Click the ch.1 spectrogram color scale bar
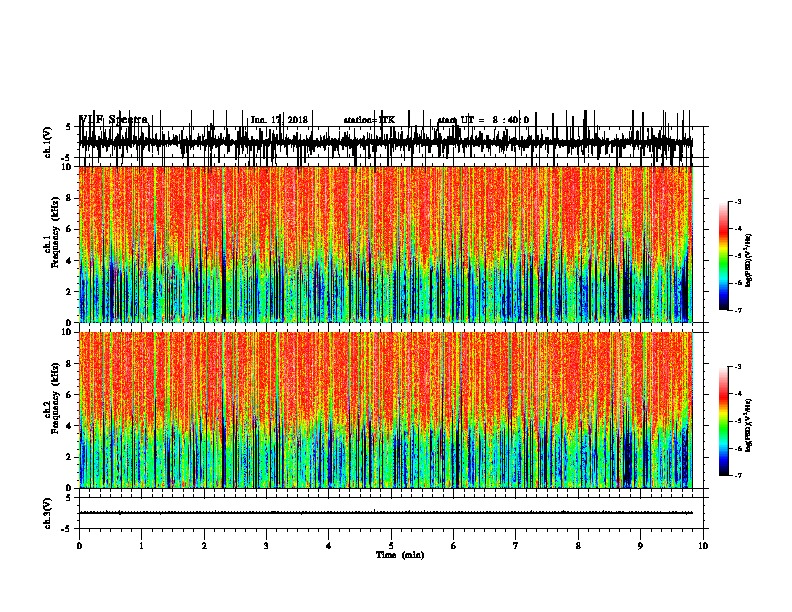 coord(724,256)
